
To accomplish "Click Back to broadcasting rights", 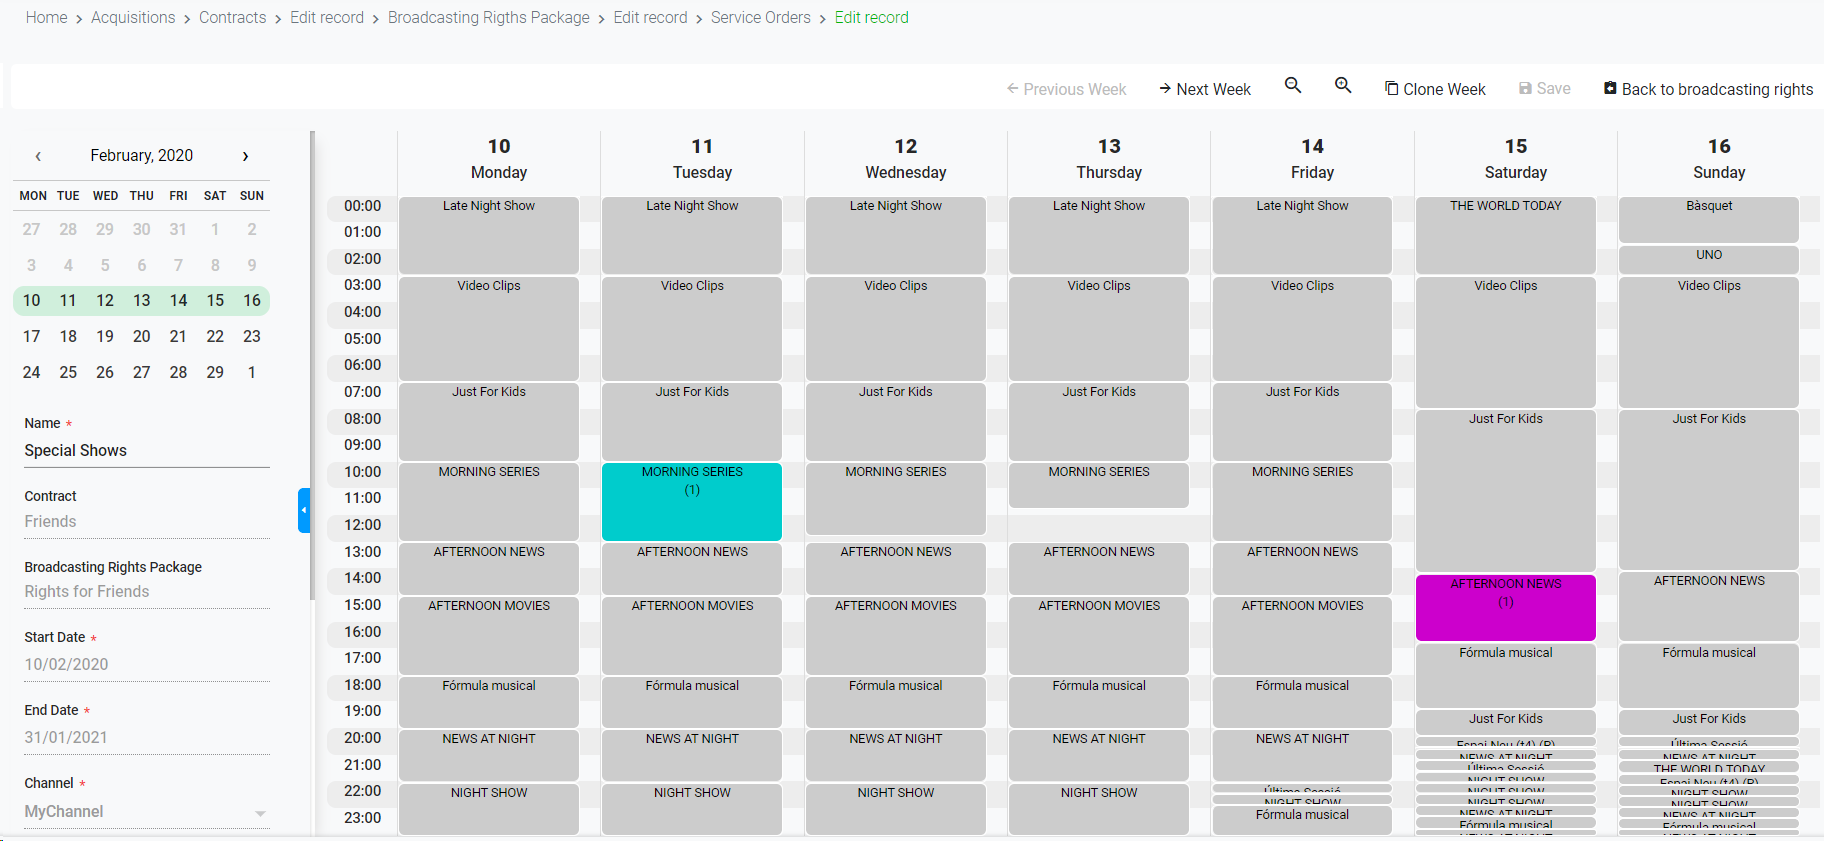I will point(1708,89).
